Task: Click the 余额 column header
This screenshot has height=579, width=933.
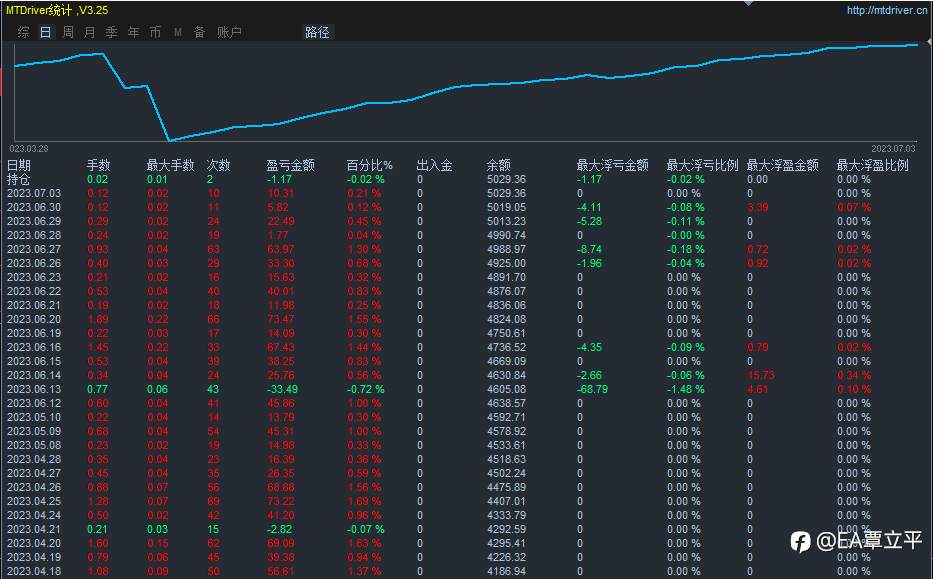Action: pyautogui.click(x=498, y=165)
